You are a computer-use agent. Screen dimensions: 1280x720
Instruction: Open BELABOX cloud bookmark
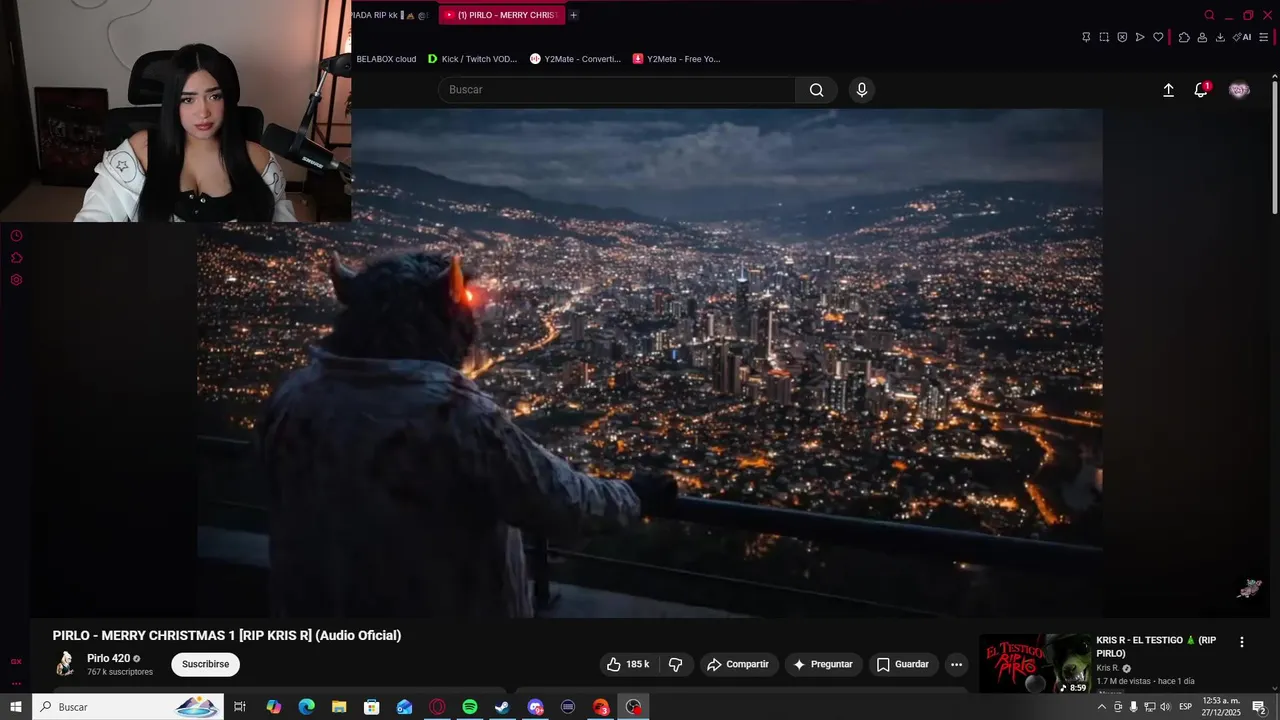[386, 59]
